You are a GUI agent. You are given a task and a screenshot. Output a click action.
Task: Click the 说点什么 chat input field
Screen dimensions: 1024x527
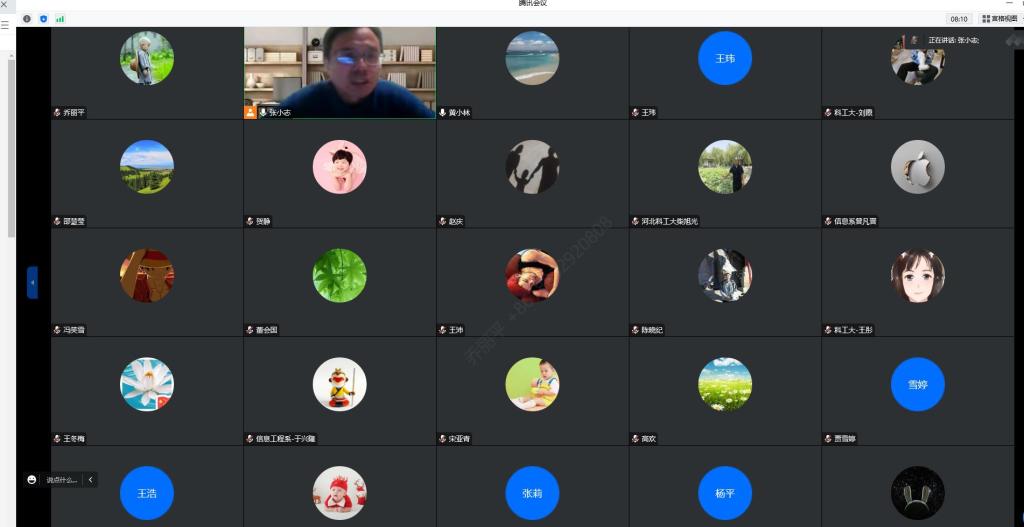coord(61,480)
